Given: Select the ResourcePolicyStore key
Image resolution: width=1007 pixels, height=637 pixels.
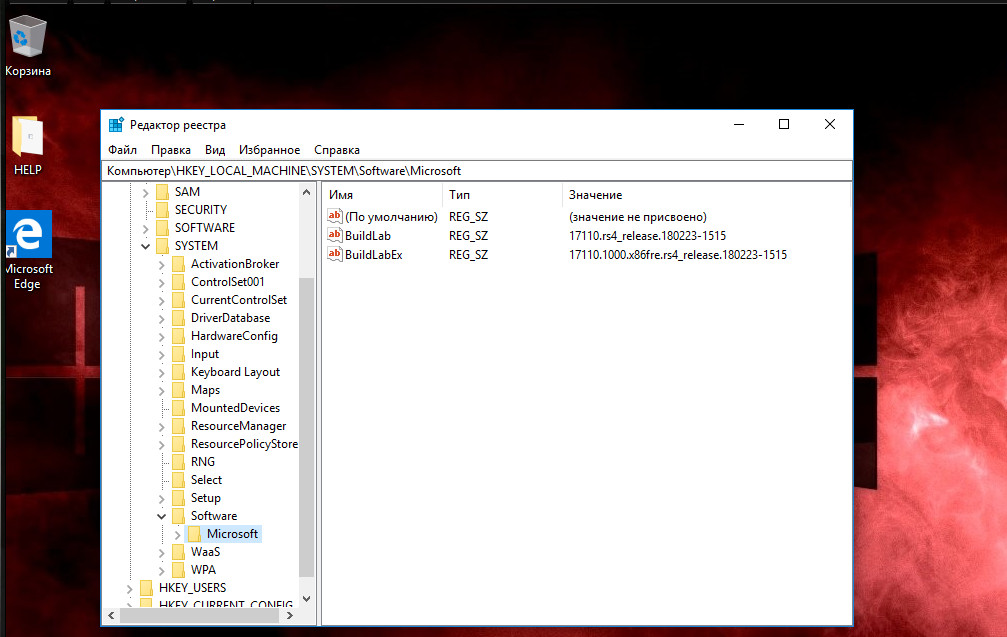Looking at the screenshot, I should tap(244, 444).
